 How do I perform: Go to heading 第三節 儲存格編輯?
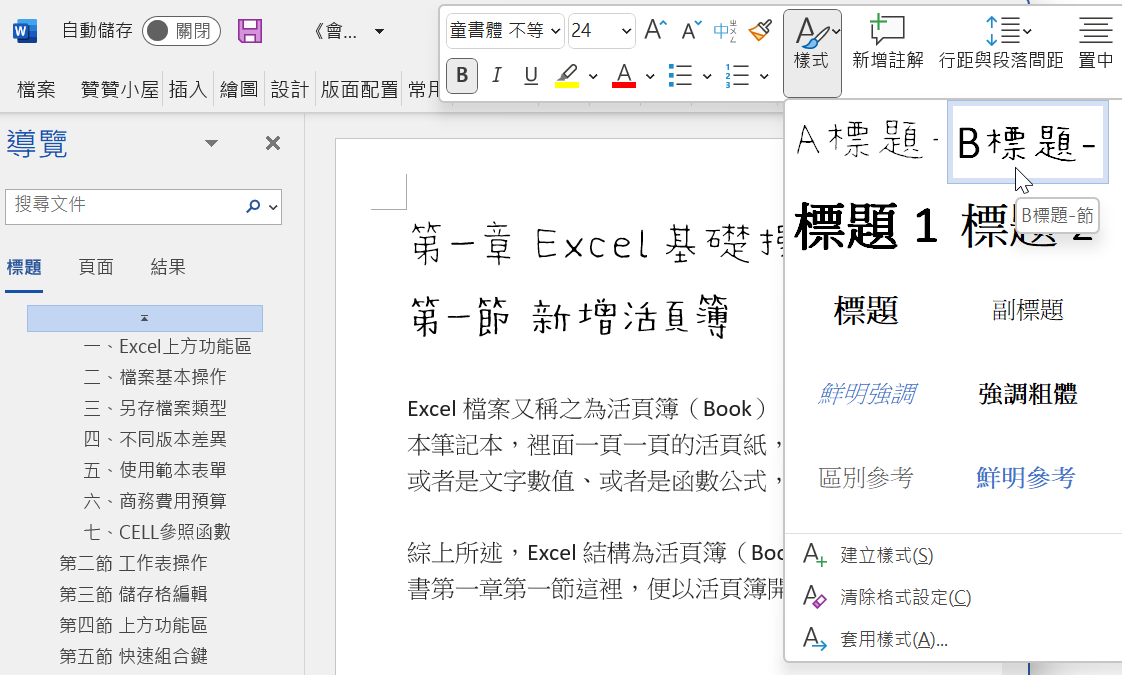point(133,594)
